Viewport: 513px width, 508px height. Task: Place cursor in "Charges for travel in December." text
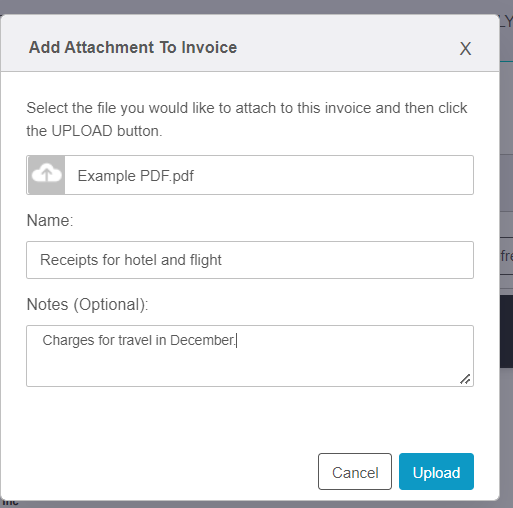point(139,340)
